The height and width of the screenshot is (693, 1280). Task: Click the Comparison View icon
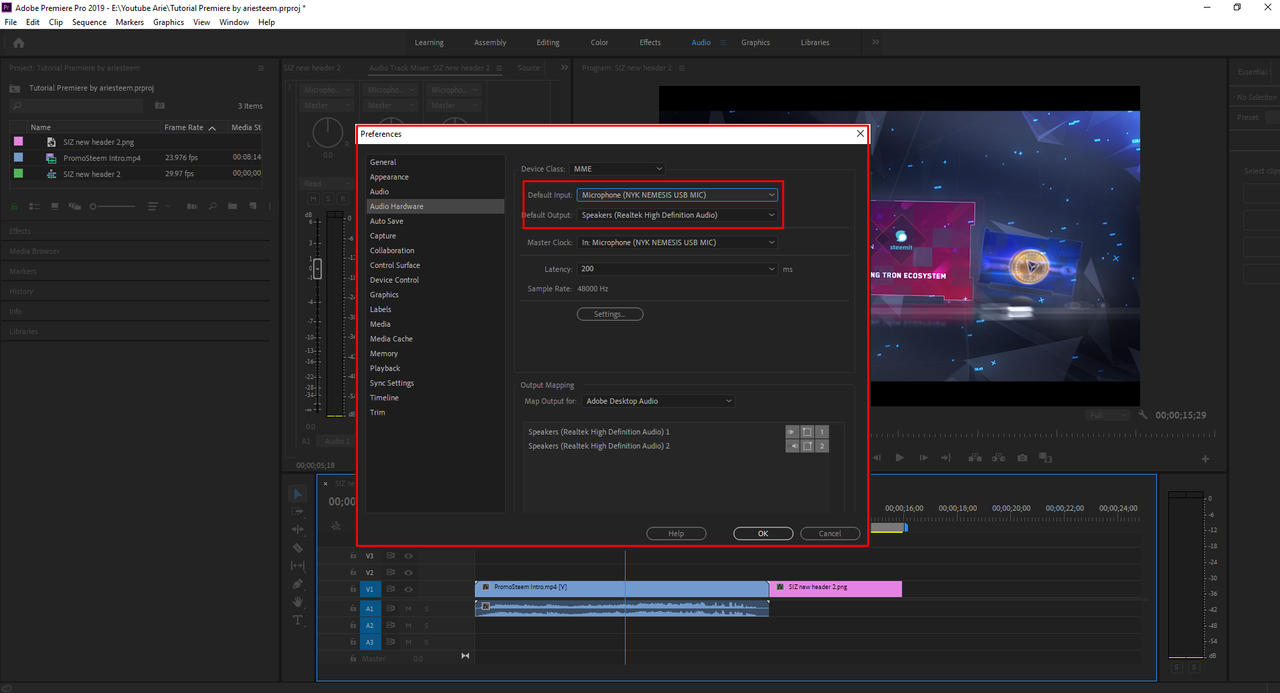tap(1045, 458)
